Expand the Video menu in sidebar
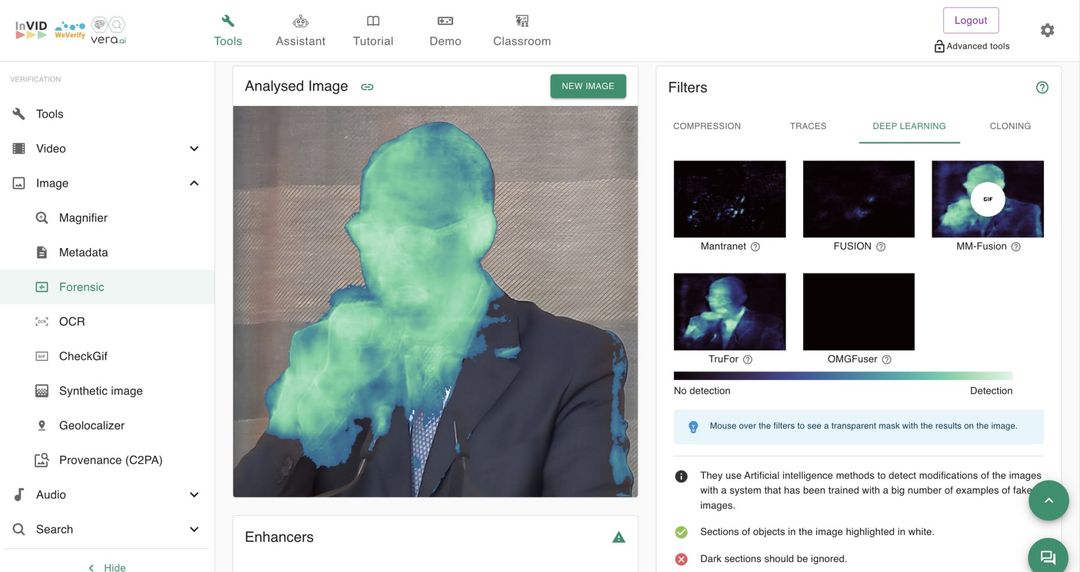 tap(194, 149)
